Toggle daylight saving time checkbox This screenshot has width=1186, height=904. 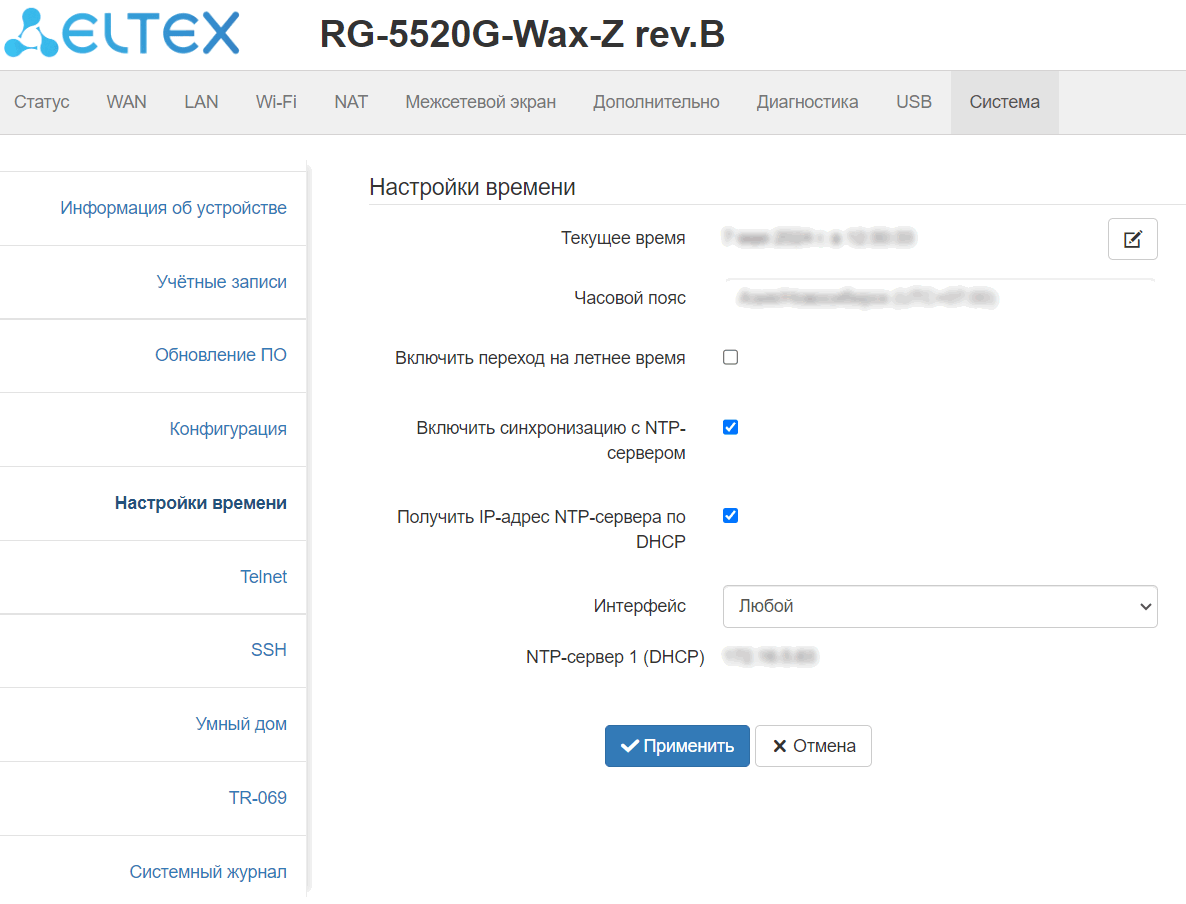731,357
